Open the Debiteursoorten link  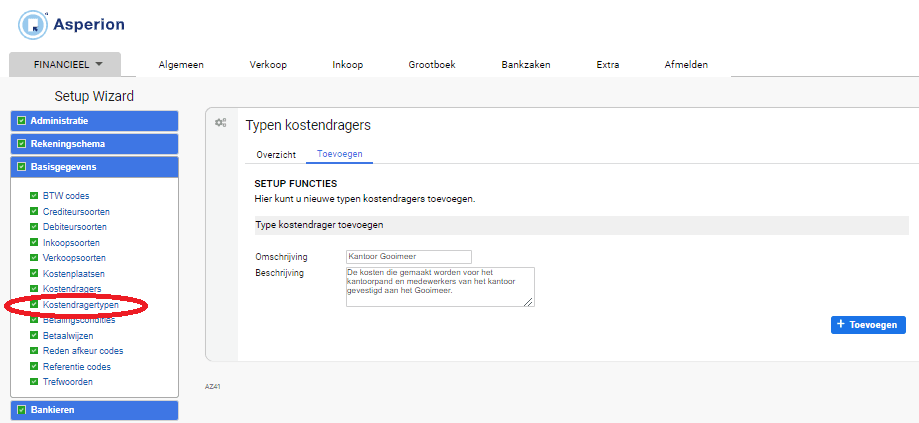[74, 227]
